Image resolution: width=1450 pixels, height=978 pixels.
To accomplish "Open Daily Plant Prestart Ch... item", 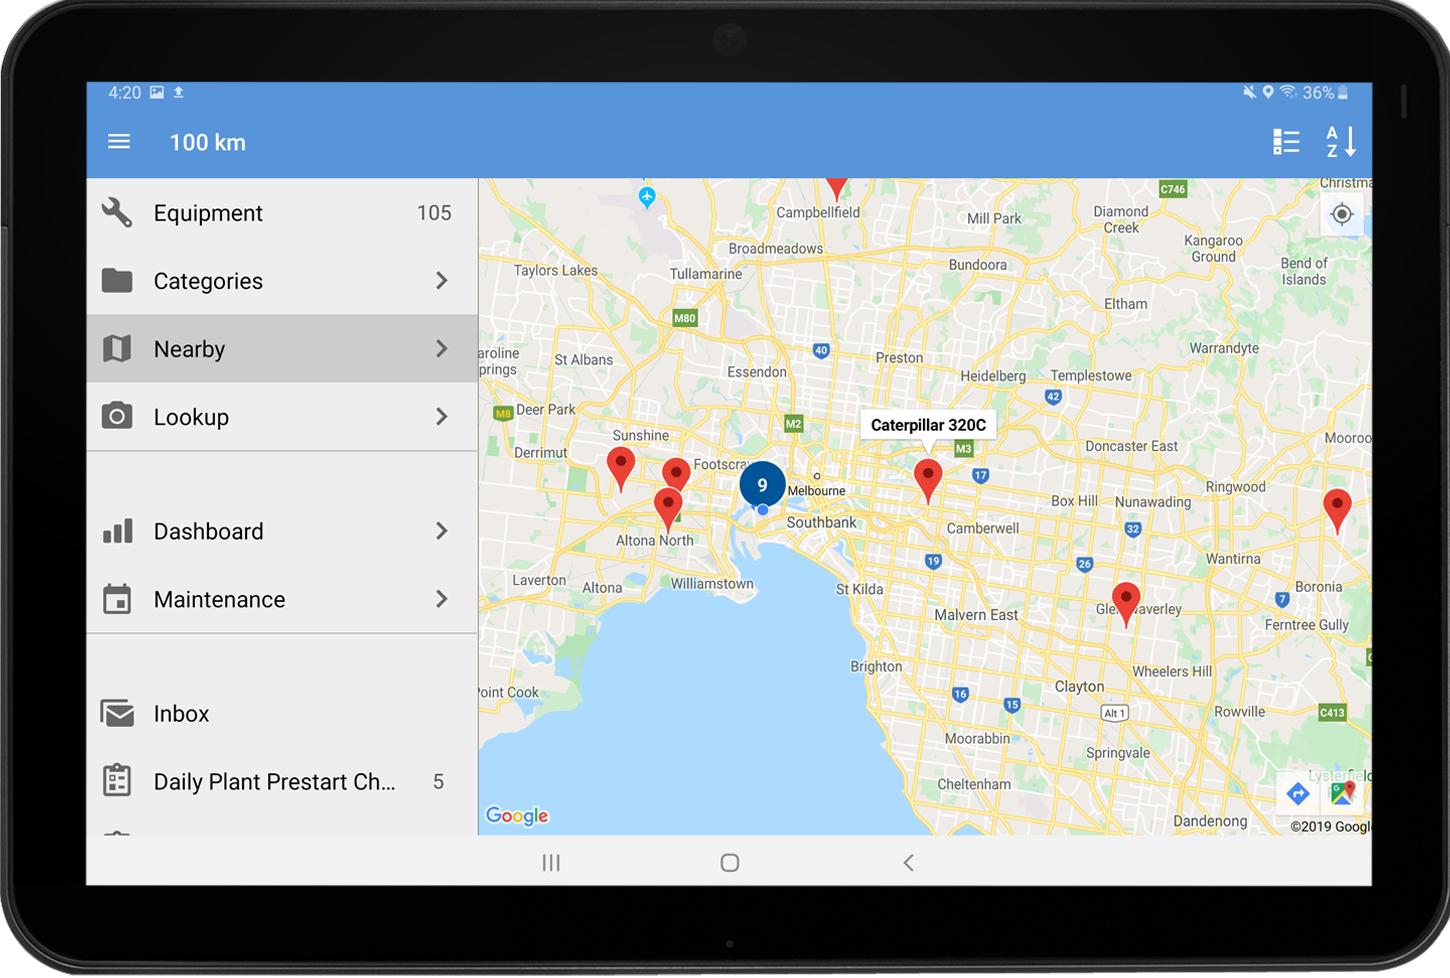I will click(x=282, y=782).
